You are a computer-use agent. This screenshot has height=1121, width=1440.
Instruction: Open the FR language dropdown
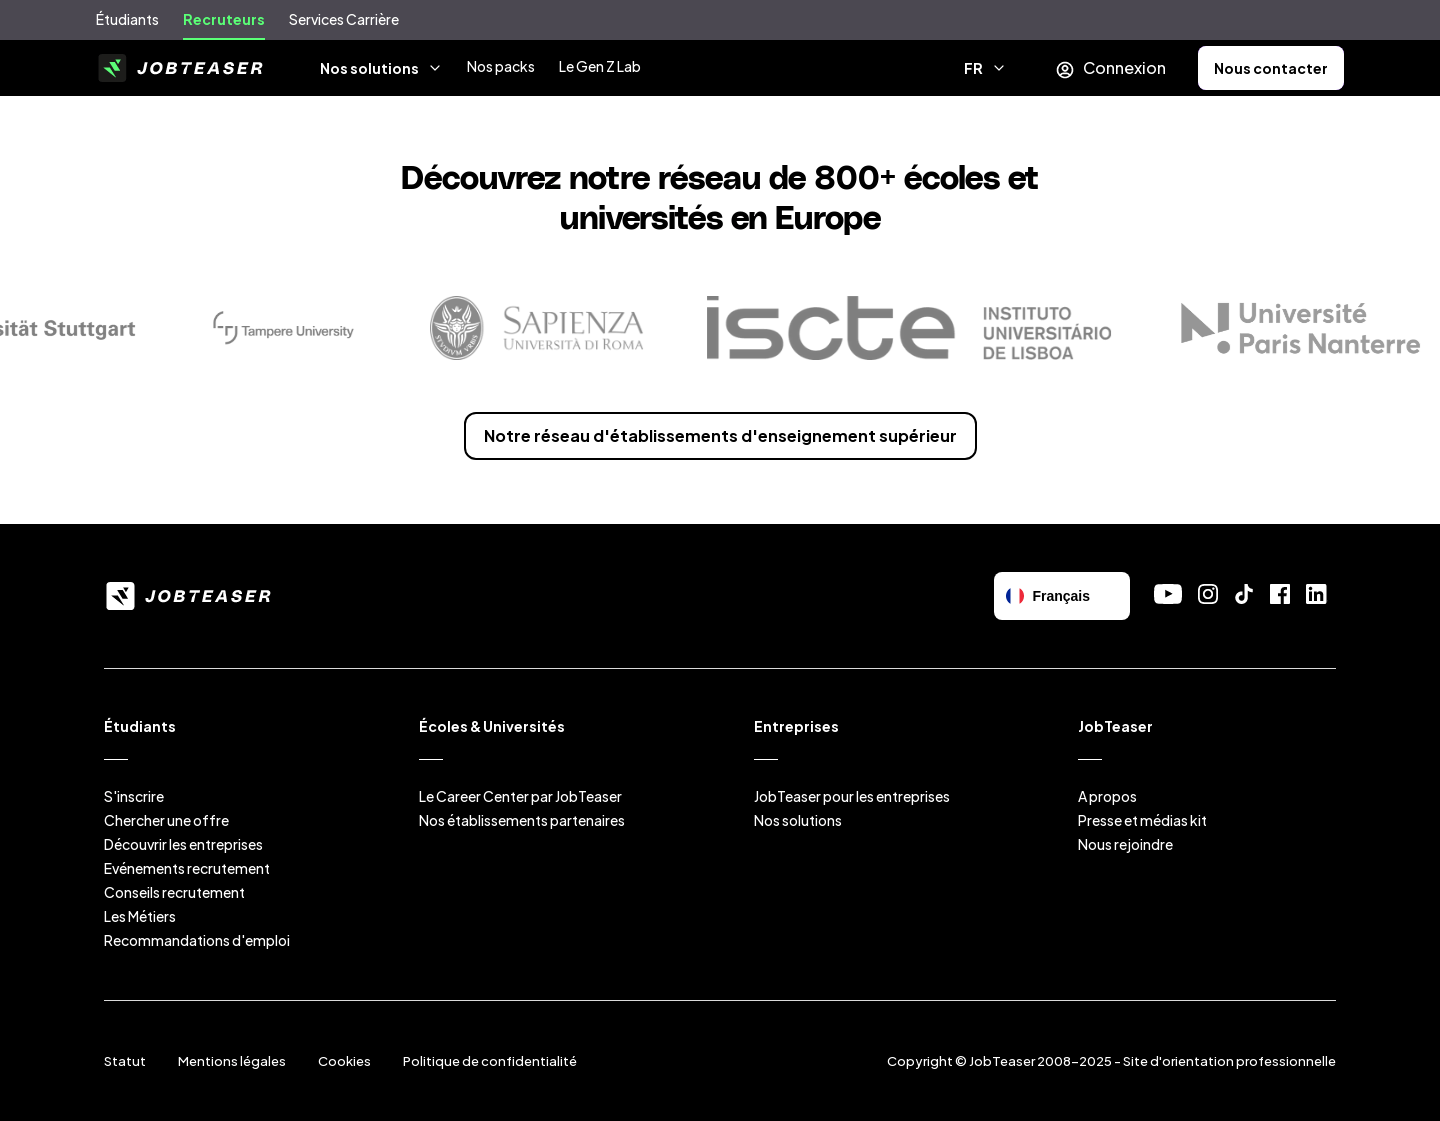pos(984,68)
